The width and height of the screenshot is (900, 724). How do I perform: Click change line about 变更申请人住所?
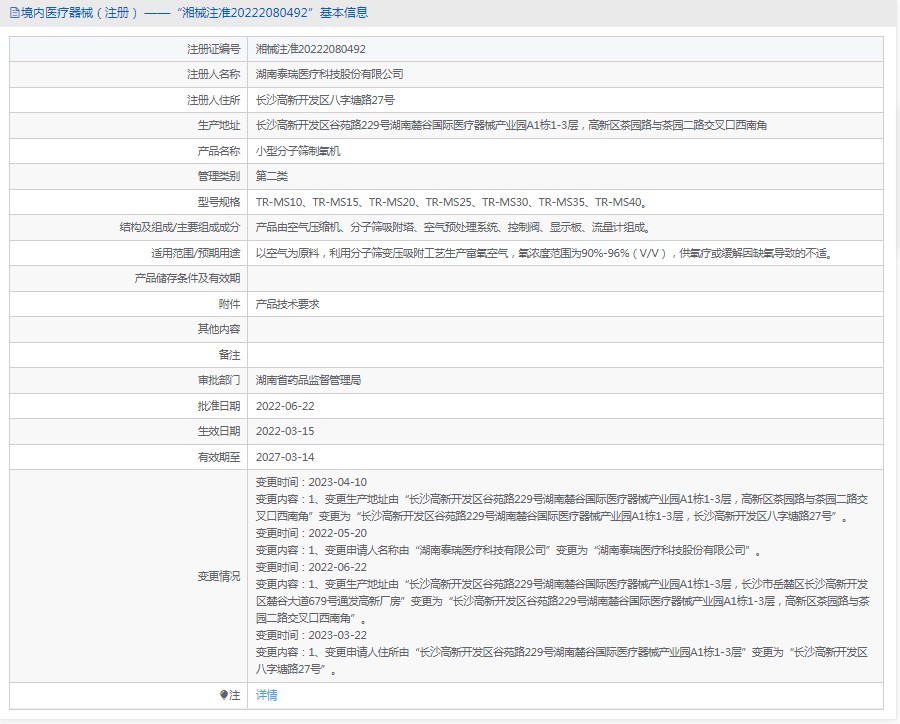coord(562,661)
